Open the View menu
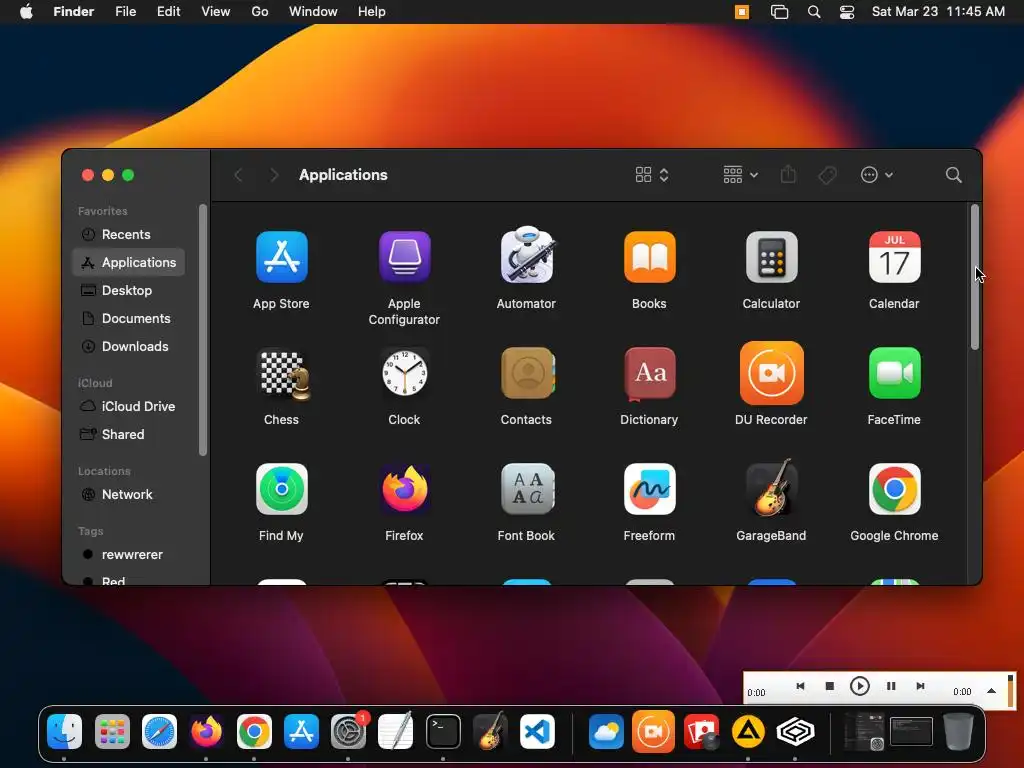The width and height of the screenshot is (1024, 768). (x=216, y=12)
